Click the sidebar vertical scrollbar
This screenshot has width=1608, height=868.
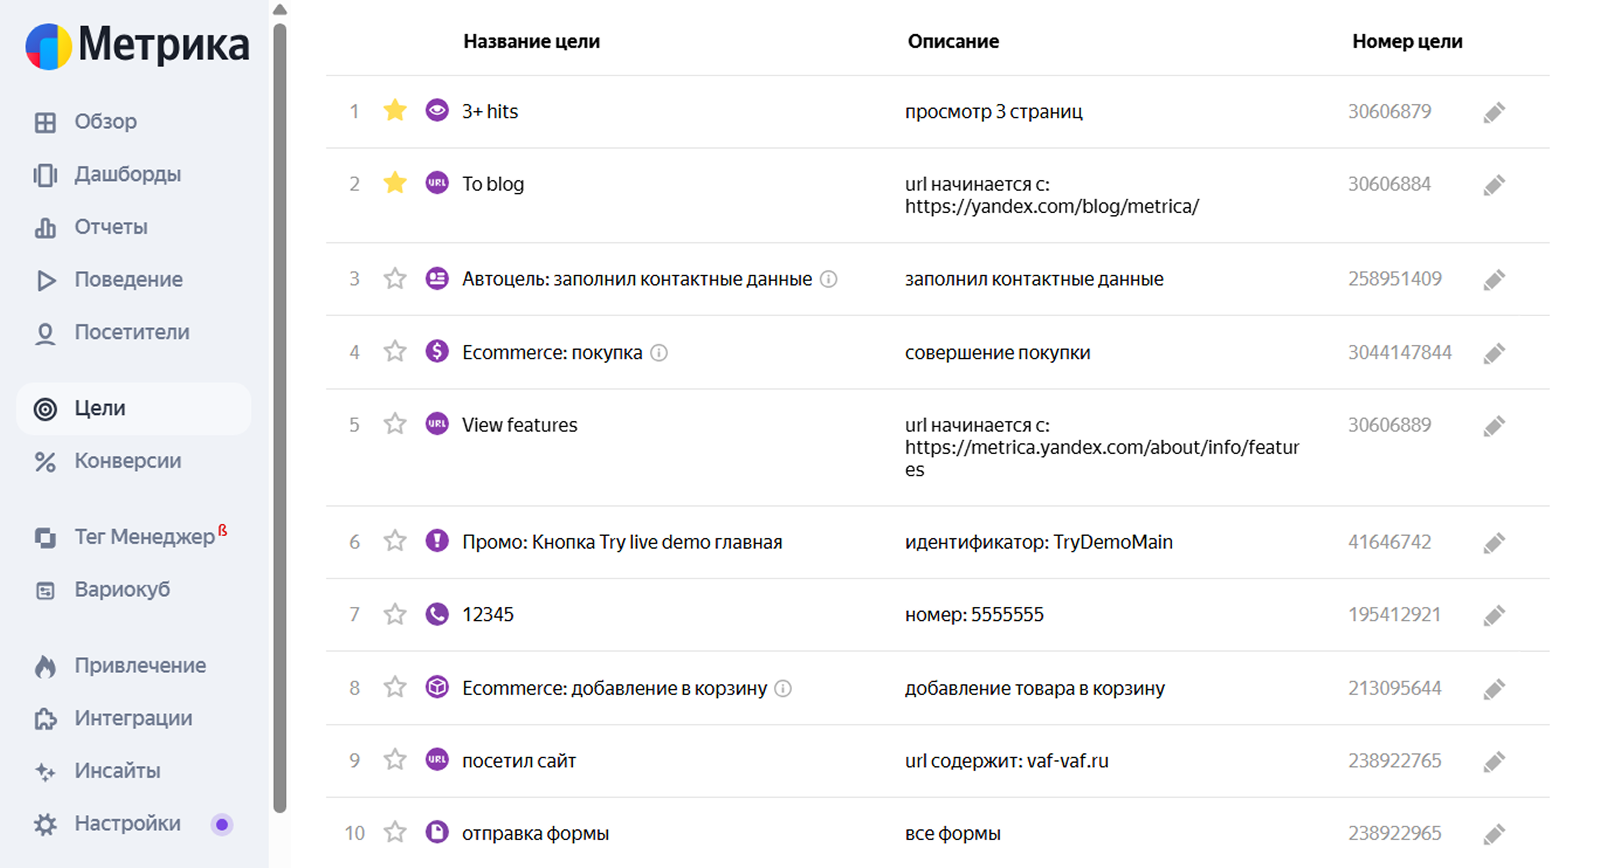click(x=280, y=420)
